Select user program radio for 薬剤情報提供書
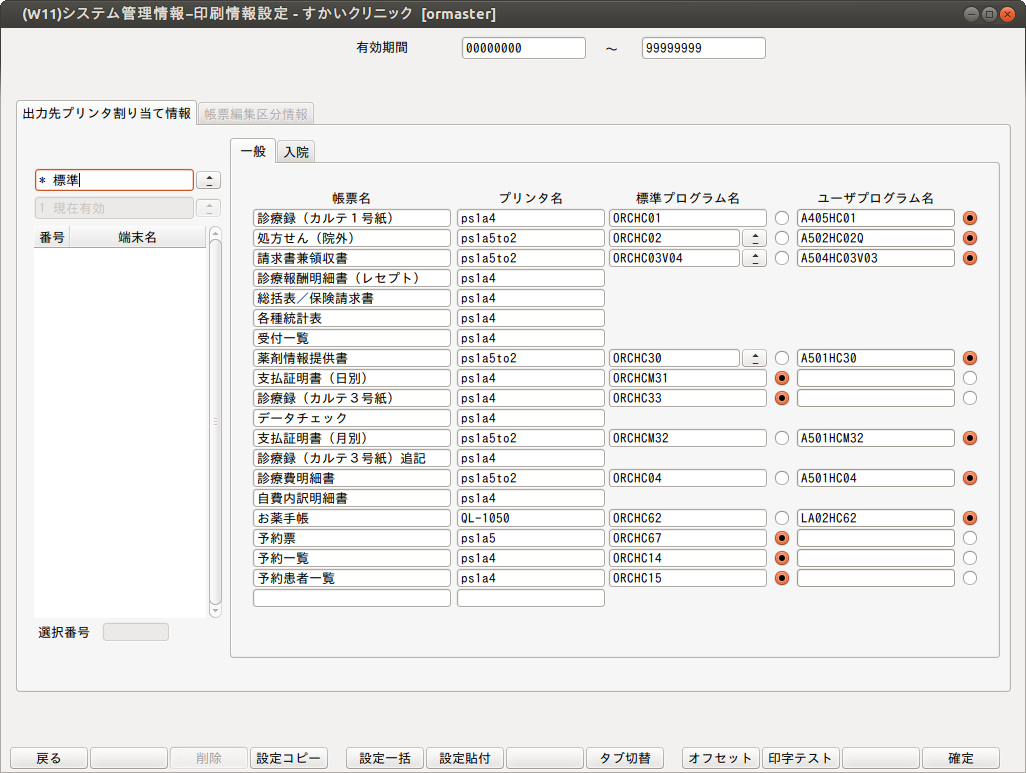 point(970,358)
